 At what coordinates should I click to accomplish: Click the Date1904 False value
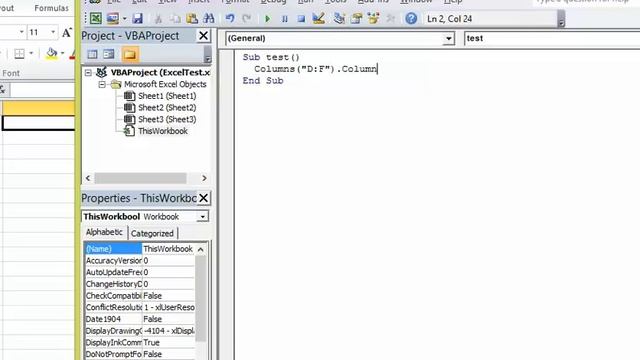pyautogui.click(x=168, y=319)
